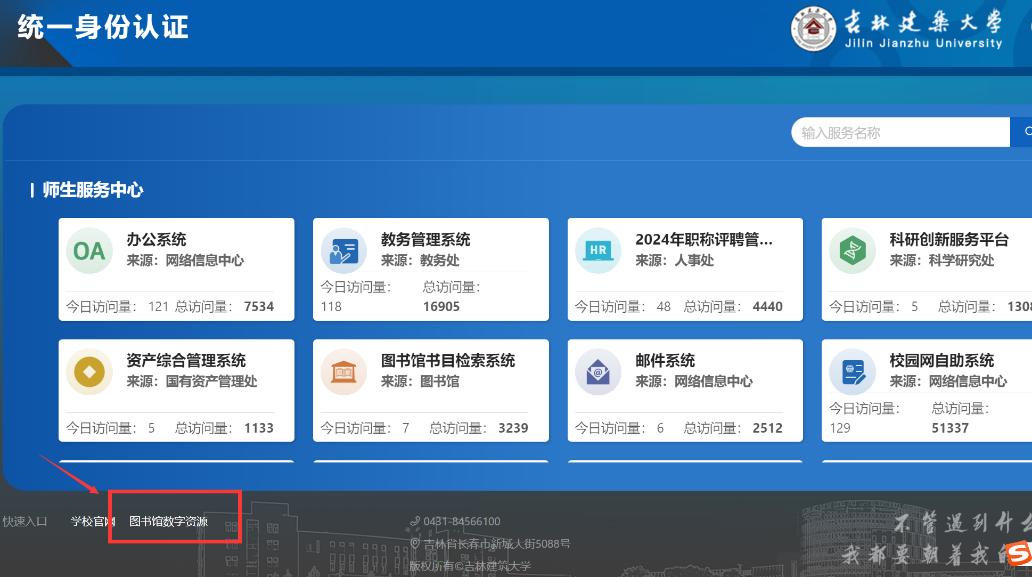Open the 办公系统 service card
The width and height of the screenshot is (1032, 577).
click(x=175, y=269)
